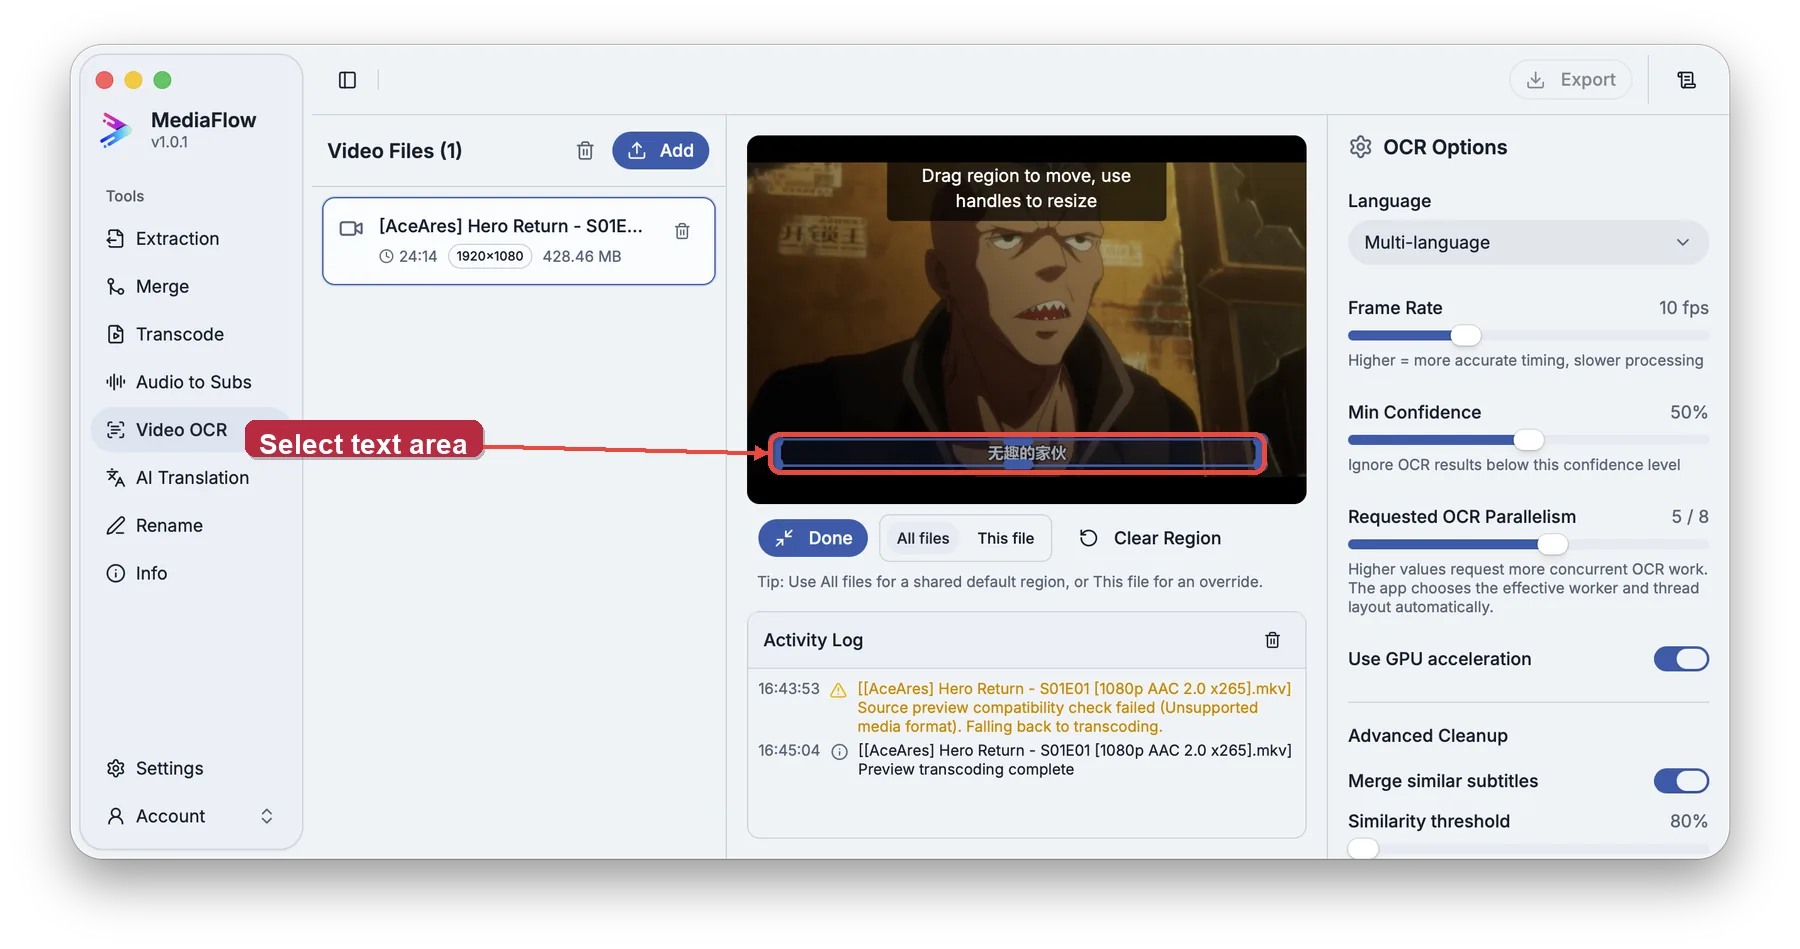Click the Account person icon
This screenshot has width=1800, height=949.
click(116, 816)
